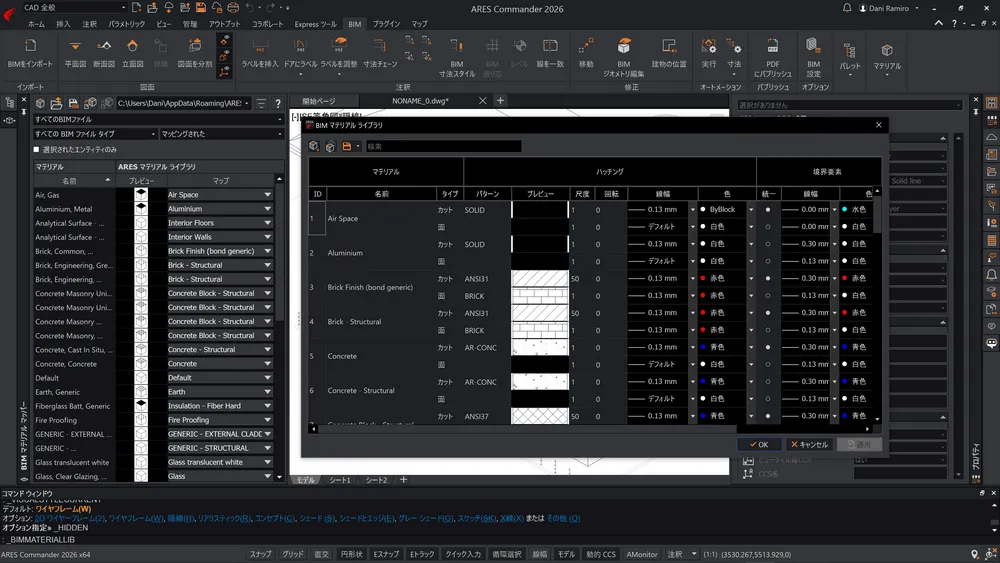Viewport: 1000px width, 563px height.
Task: Click the ANSI31 preview for Brick Finish
Action: [x=540, y=279]
